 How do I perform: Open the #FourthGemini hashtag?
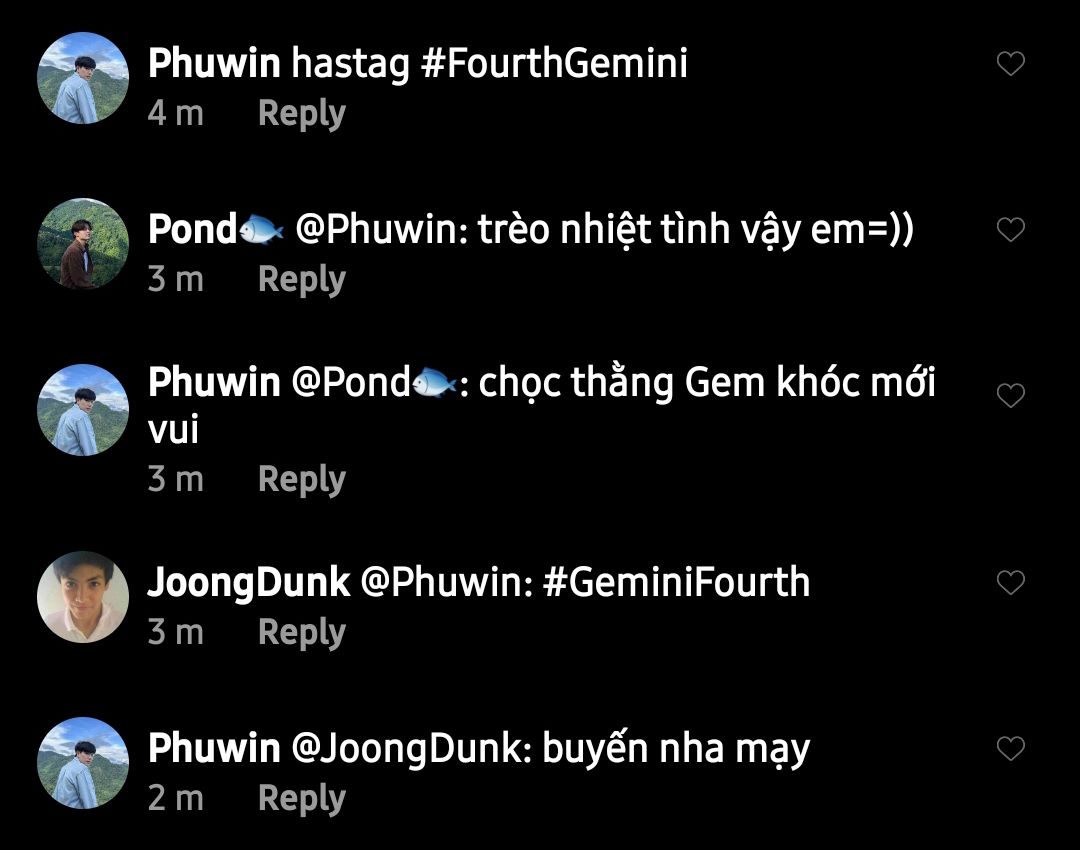[x=554, y=65]
